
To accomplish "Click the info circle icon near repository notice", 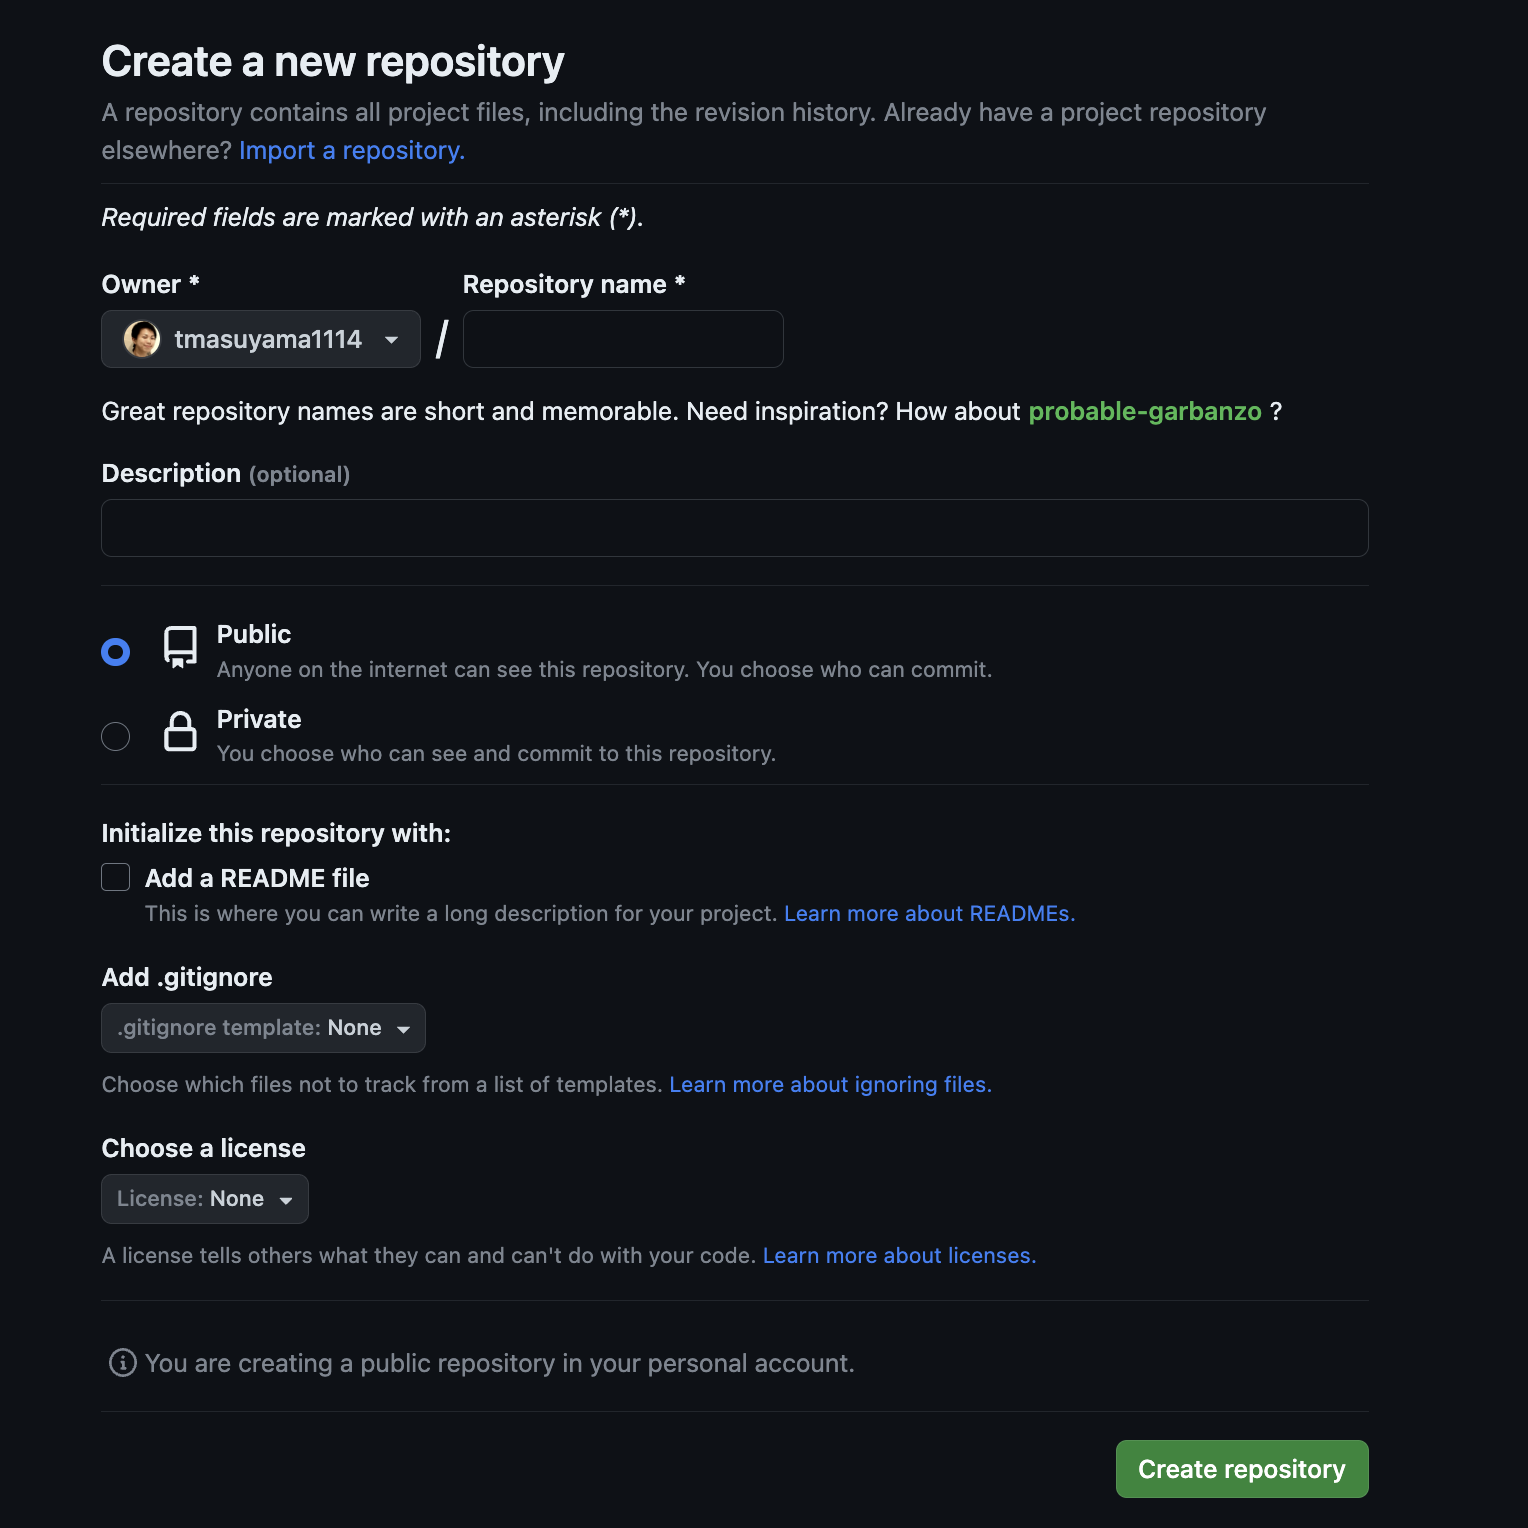I will 120,1362.
